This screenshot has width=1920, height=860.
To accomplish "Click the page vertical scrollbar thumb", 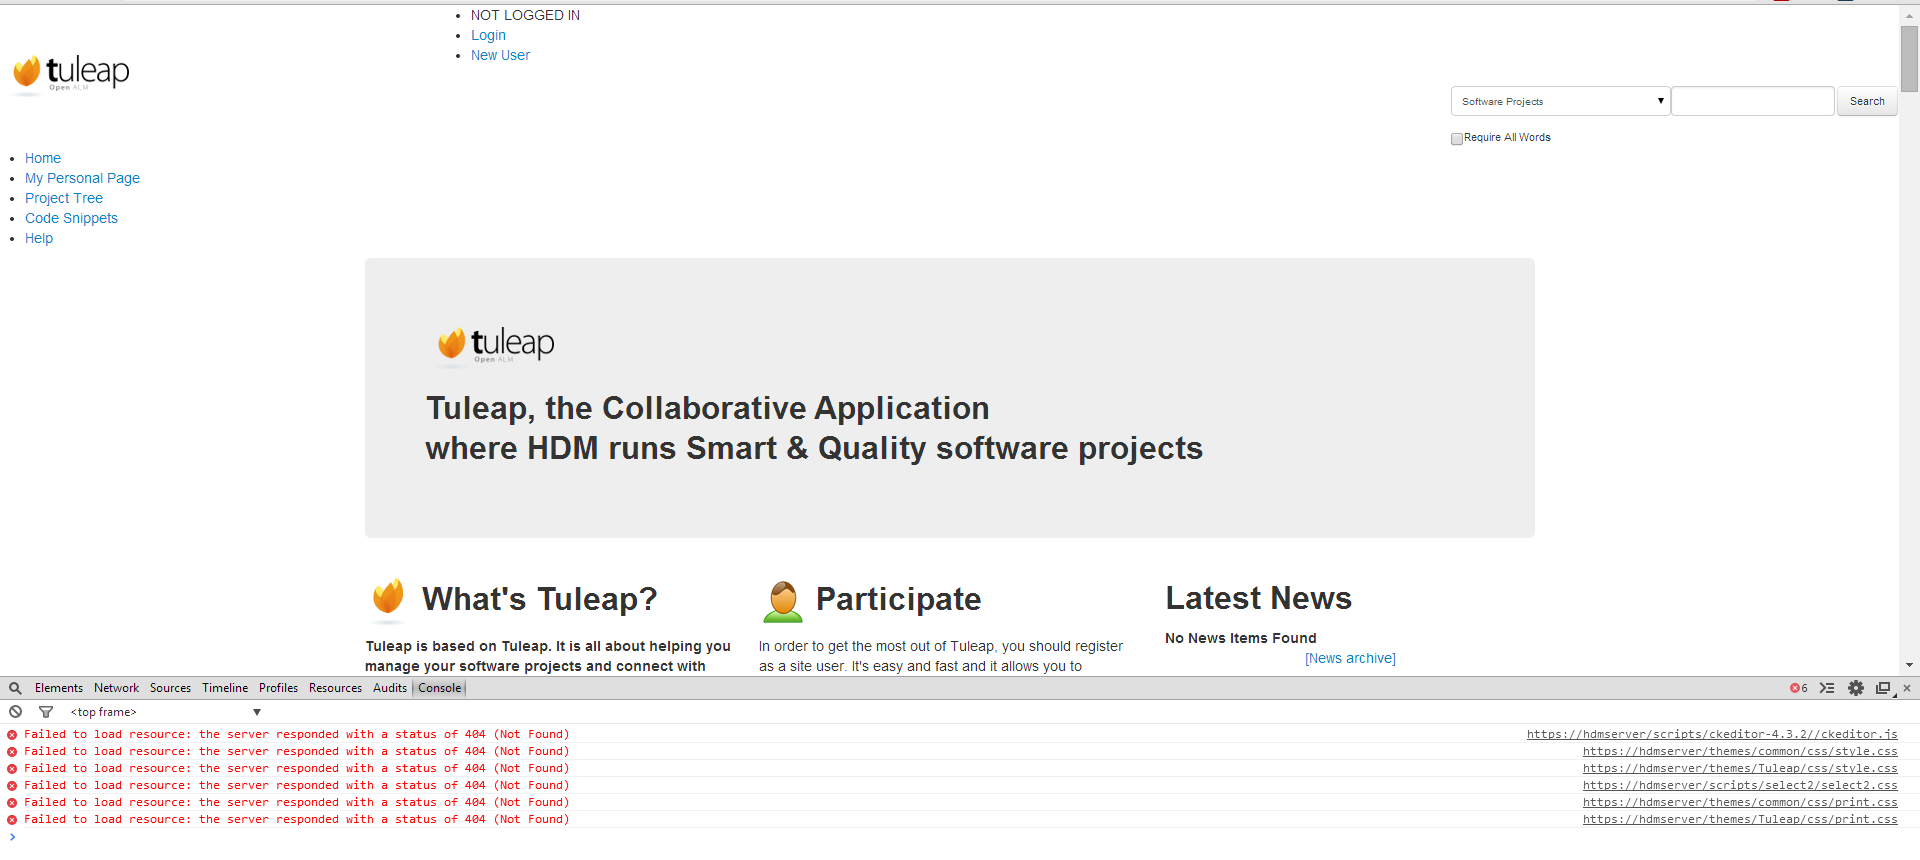I will tap(1909, 59).
